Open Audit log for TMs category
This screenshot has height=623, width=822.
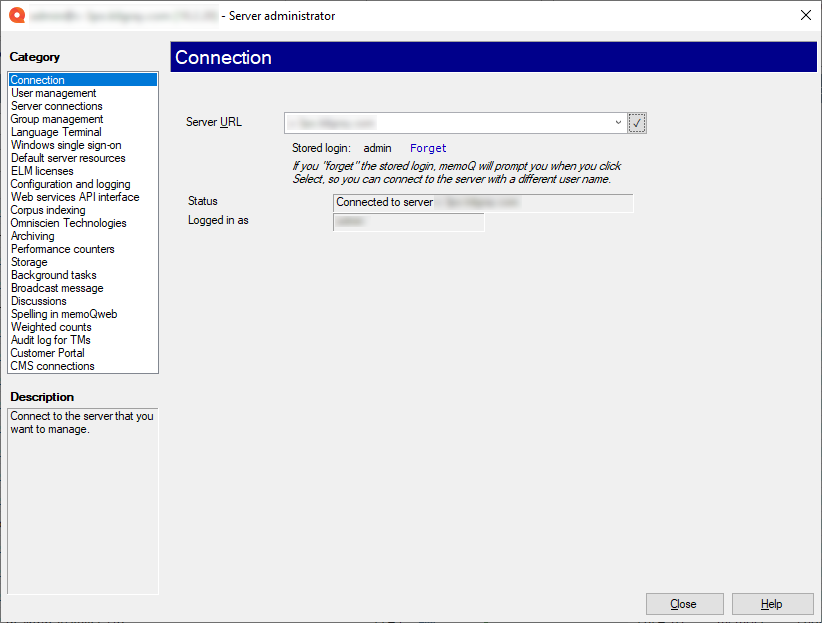(83, 340)
